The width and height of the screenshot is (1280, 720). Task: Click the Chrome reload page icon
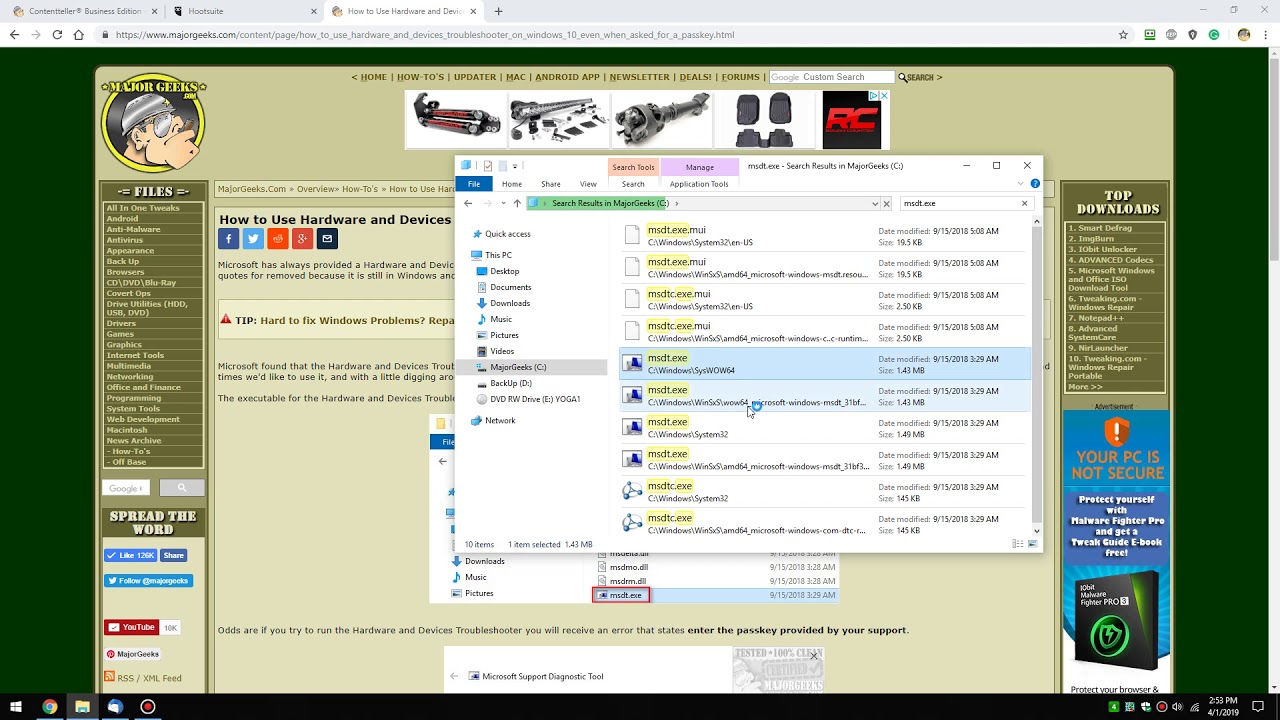(x=57, y=34)
